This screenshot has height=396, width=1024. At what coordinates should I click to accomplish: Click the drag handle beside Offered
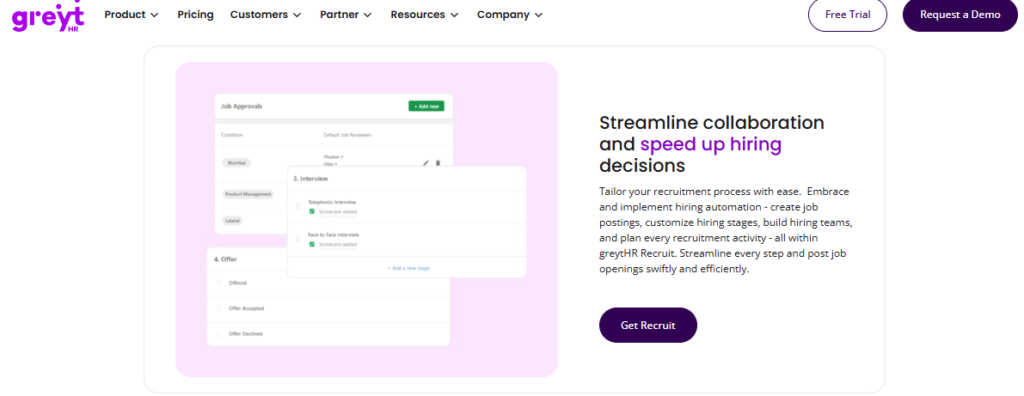pyautogui.click(x=219, y=283)
